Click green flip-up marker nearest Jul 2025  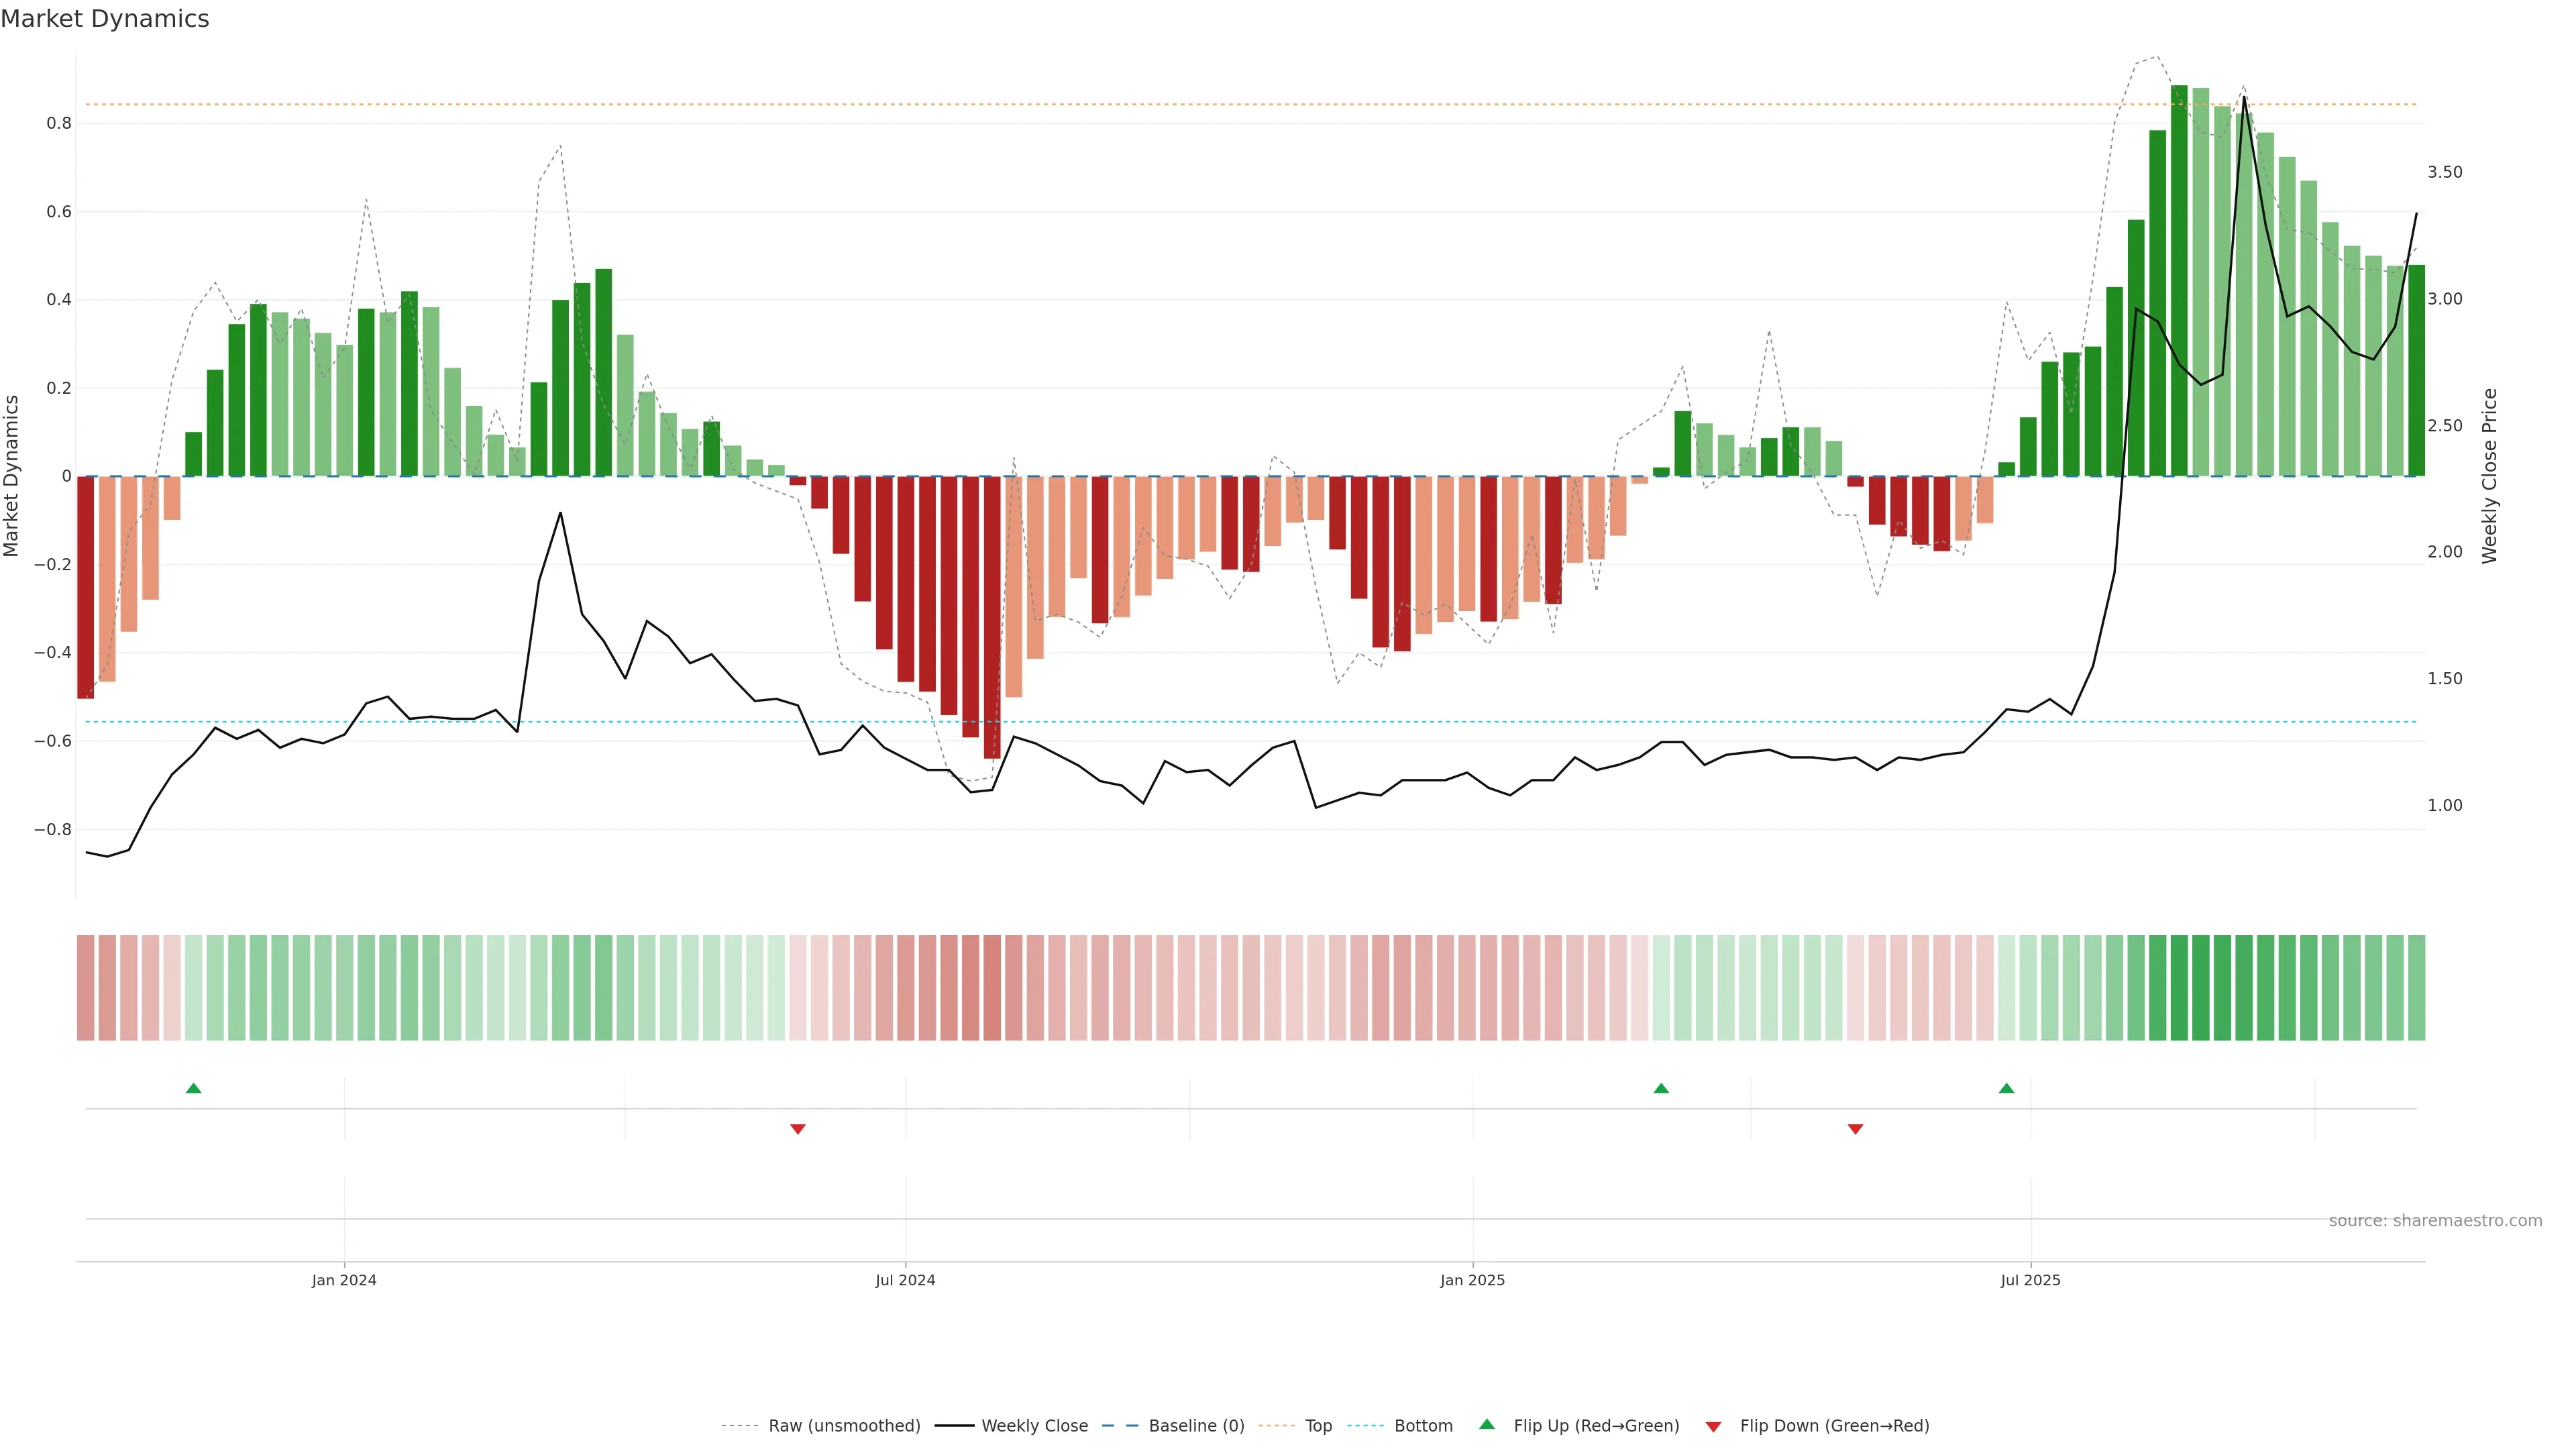click(x=2006, y=1088)
